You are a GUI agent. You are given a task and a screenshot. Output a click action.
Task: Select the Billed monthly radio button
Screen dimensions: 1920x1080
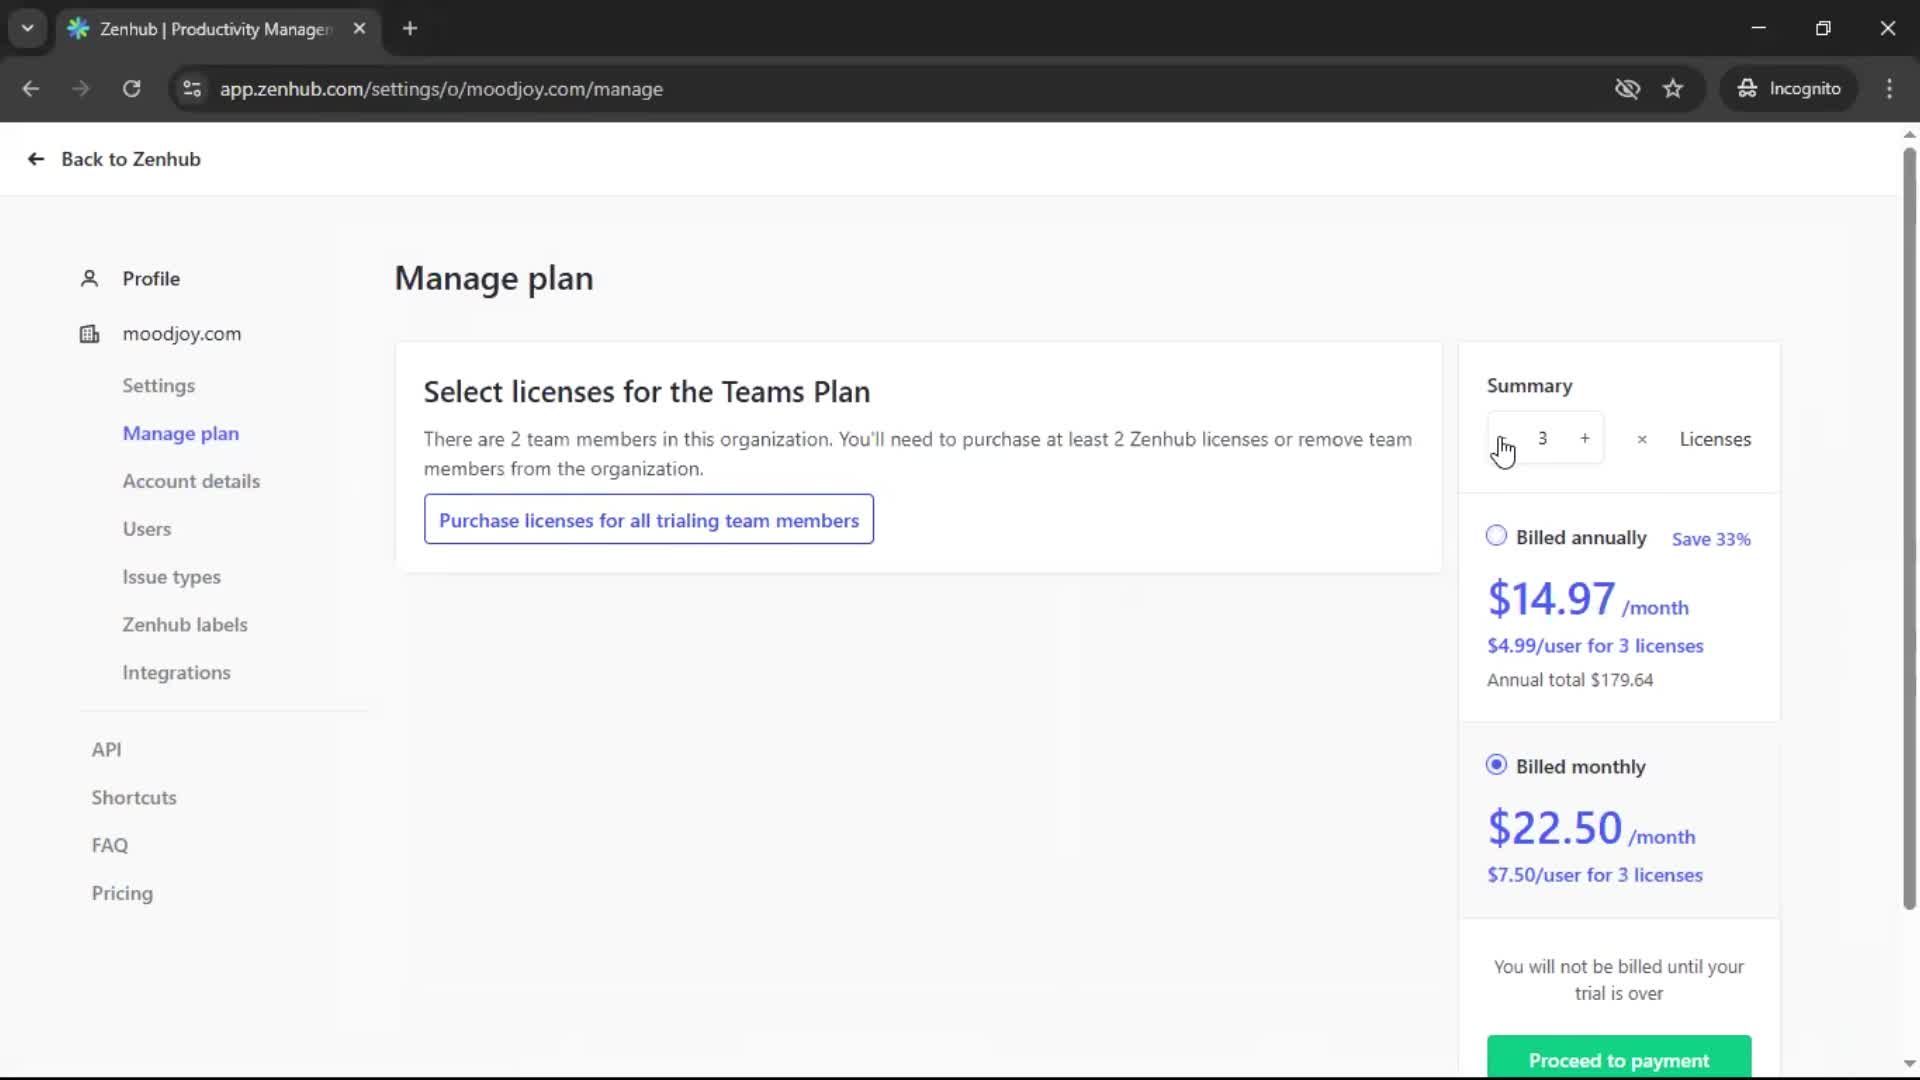click(x=1496, y=764)
